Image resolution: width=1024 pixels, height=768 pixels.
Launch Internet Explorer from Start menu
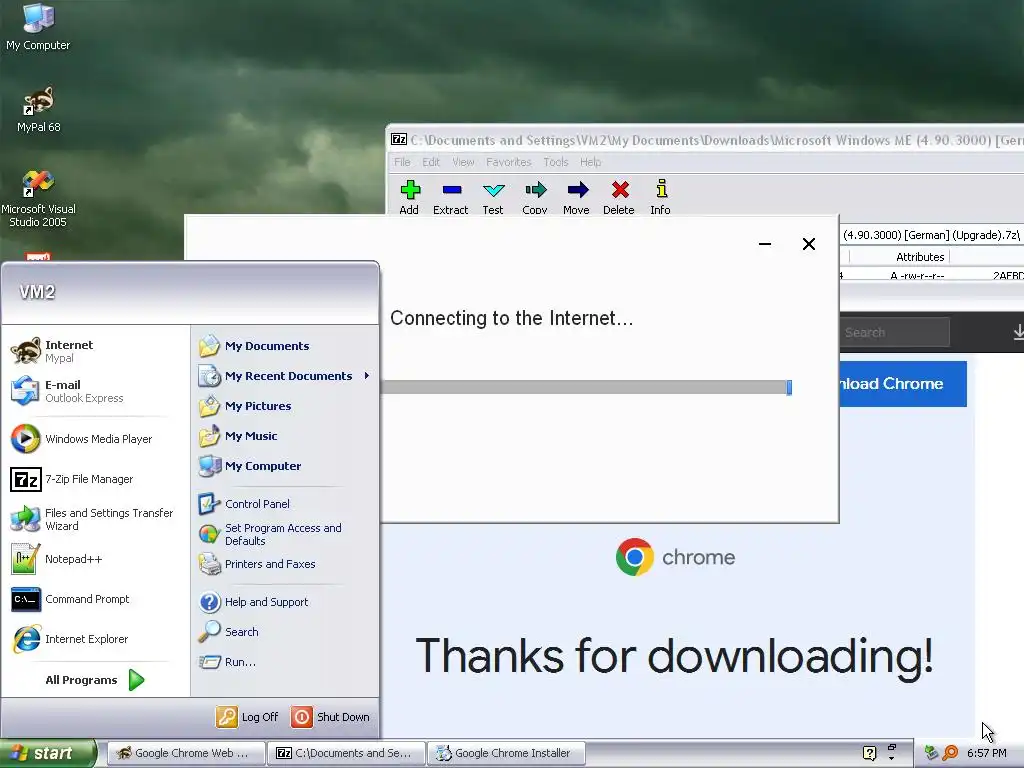pos(95,639)
